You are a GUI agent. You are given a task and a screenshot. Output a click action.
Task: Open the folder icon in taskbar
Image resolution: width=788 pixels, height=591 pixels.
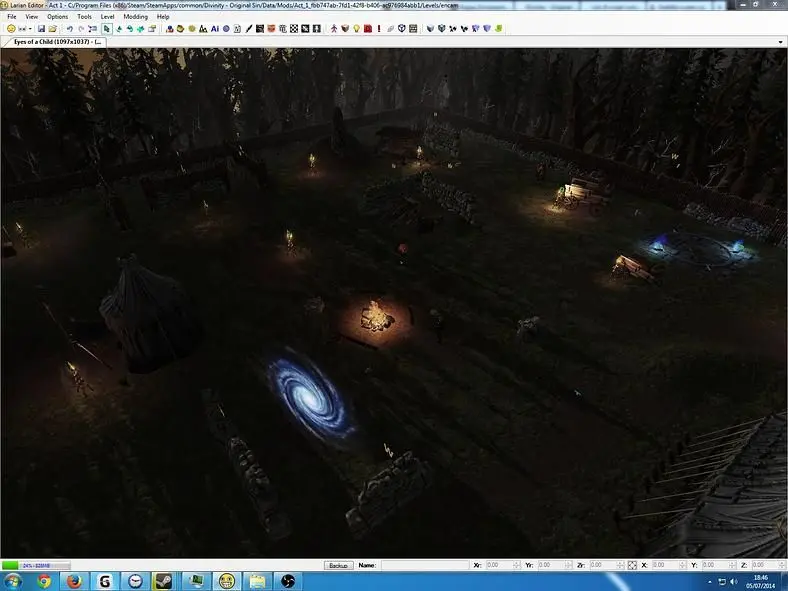point(257,581)
